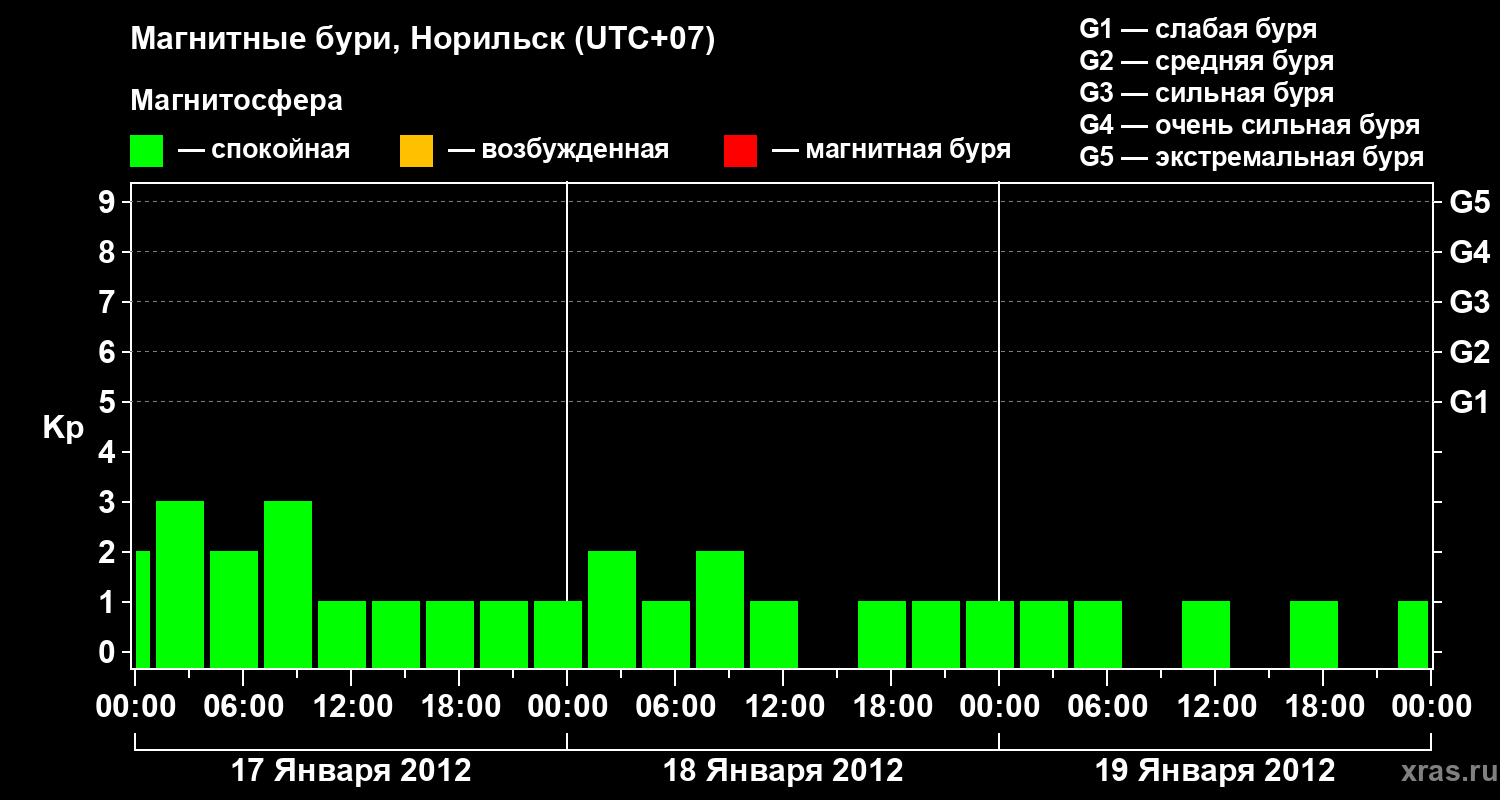Click the '— возбужденная' legend label
1500x800 pixels.
(558, 150)
